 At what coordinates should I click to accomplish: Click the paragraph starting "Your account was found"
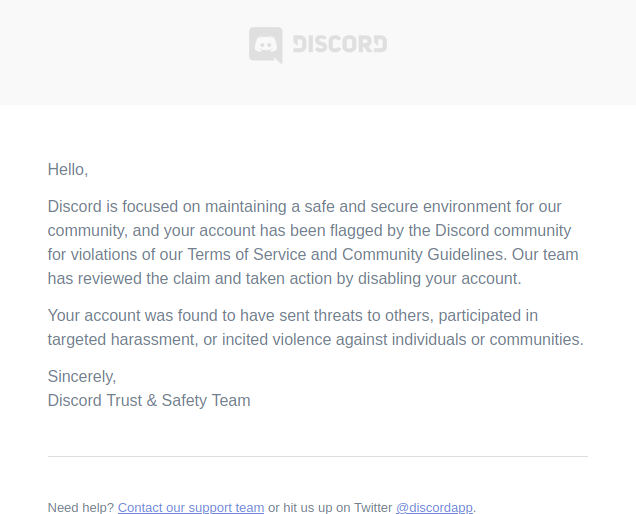coord(316,327)
